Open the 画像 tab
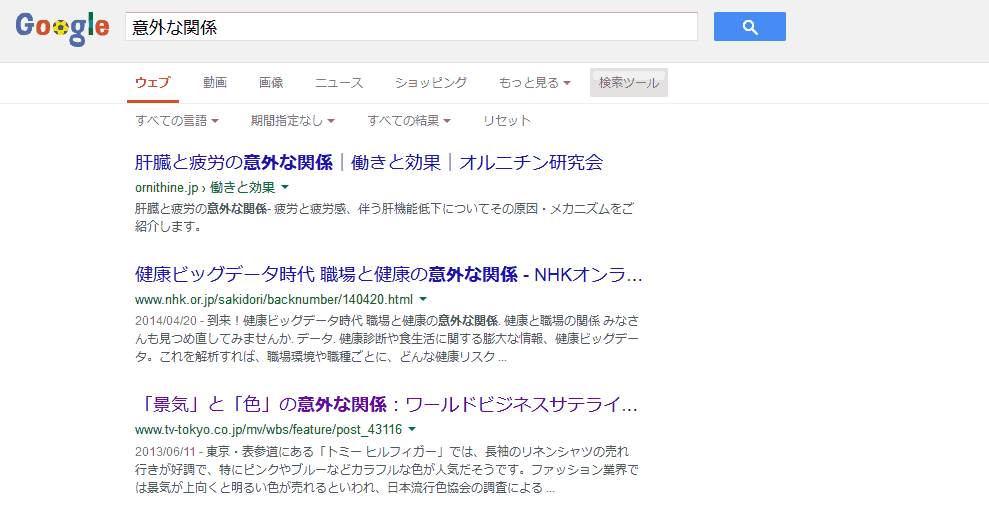The height and width of the screenshot is (510, 989). [x=271, y=83]
